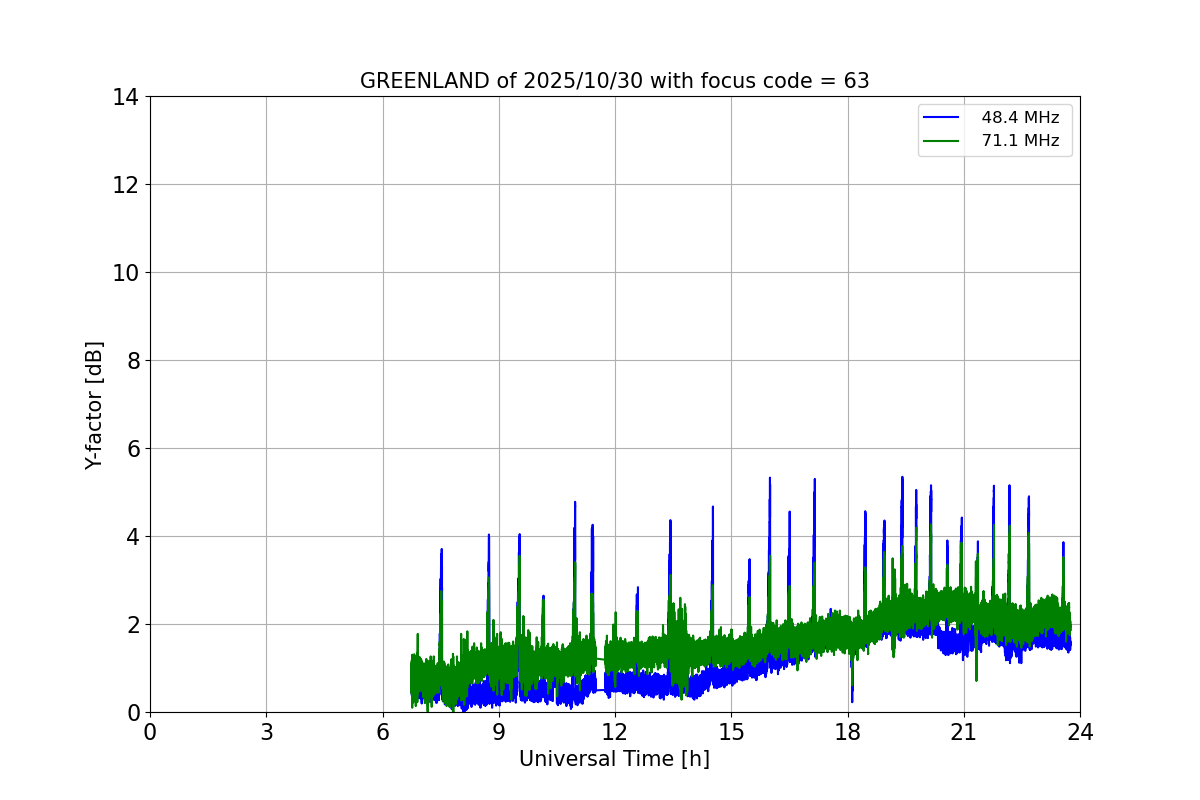Click x-axis tick label 24

(1080, 732)
